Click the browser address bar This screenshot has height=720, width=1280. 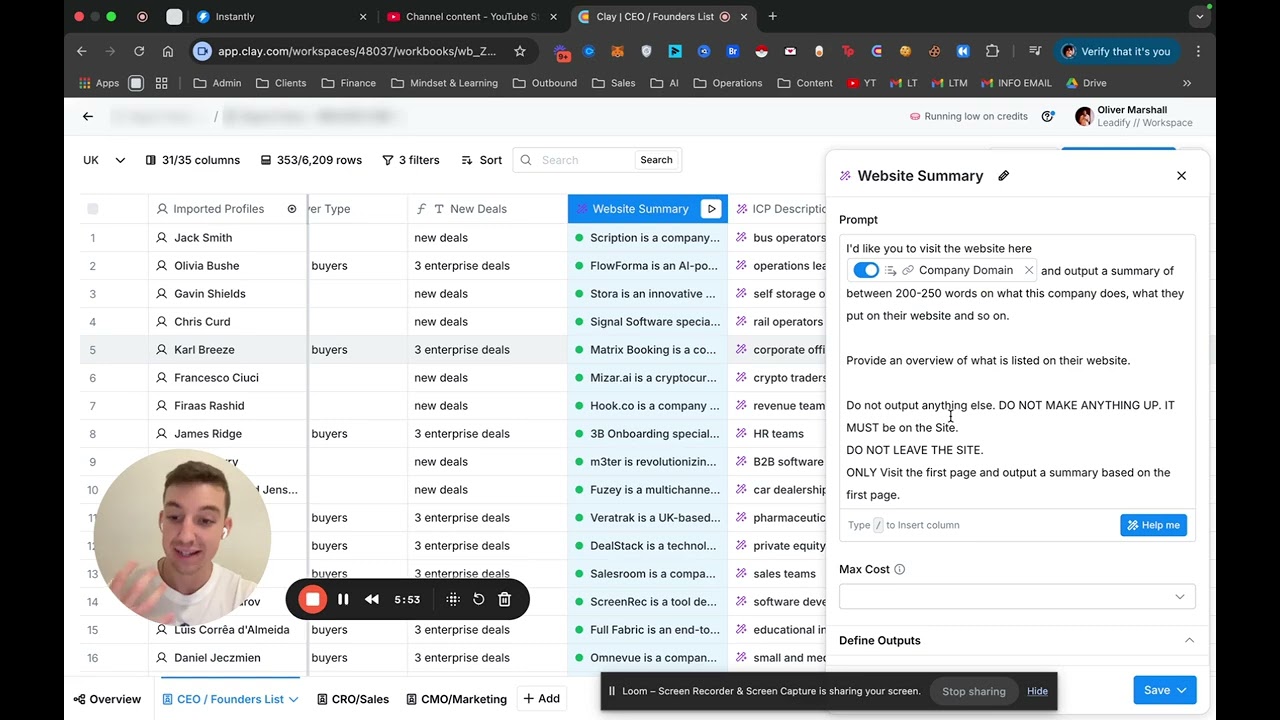[x=355, y=51]
